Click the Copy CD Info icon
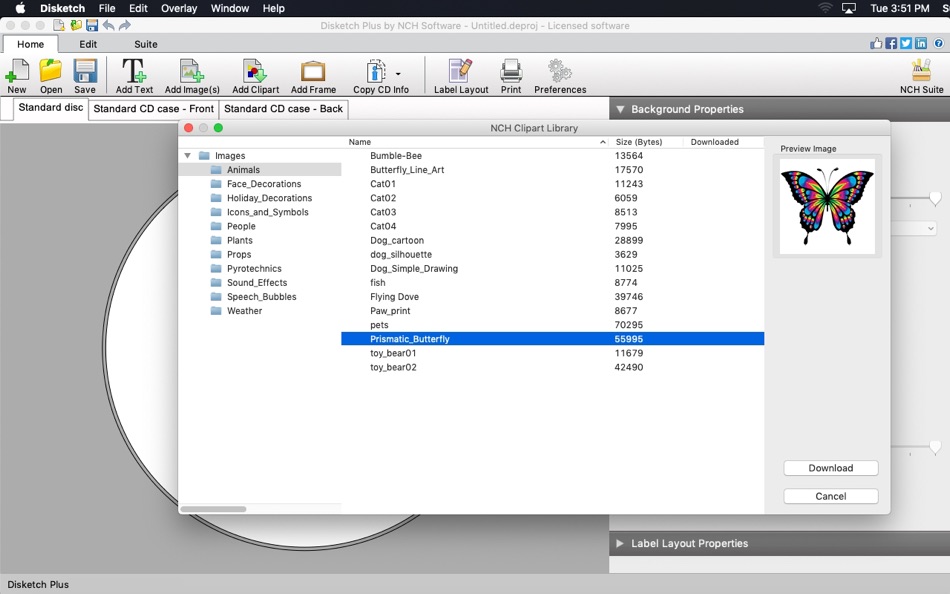Image resolution: width=950 pixels, height=594 pixels. (x=376, y=72)
